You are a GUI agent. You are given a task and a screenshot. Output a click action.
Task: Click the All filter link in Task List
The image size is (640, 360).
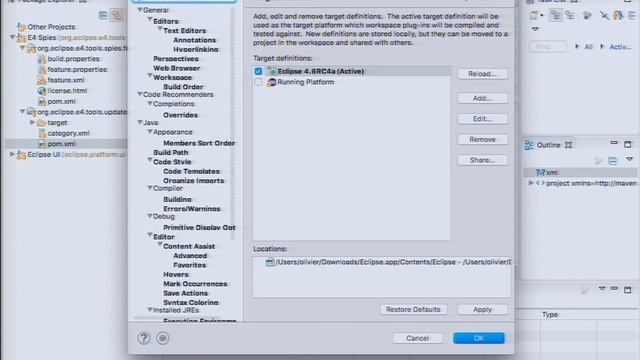pos(588,47)
